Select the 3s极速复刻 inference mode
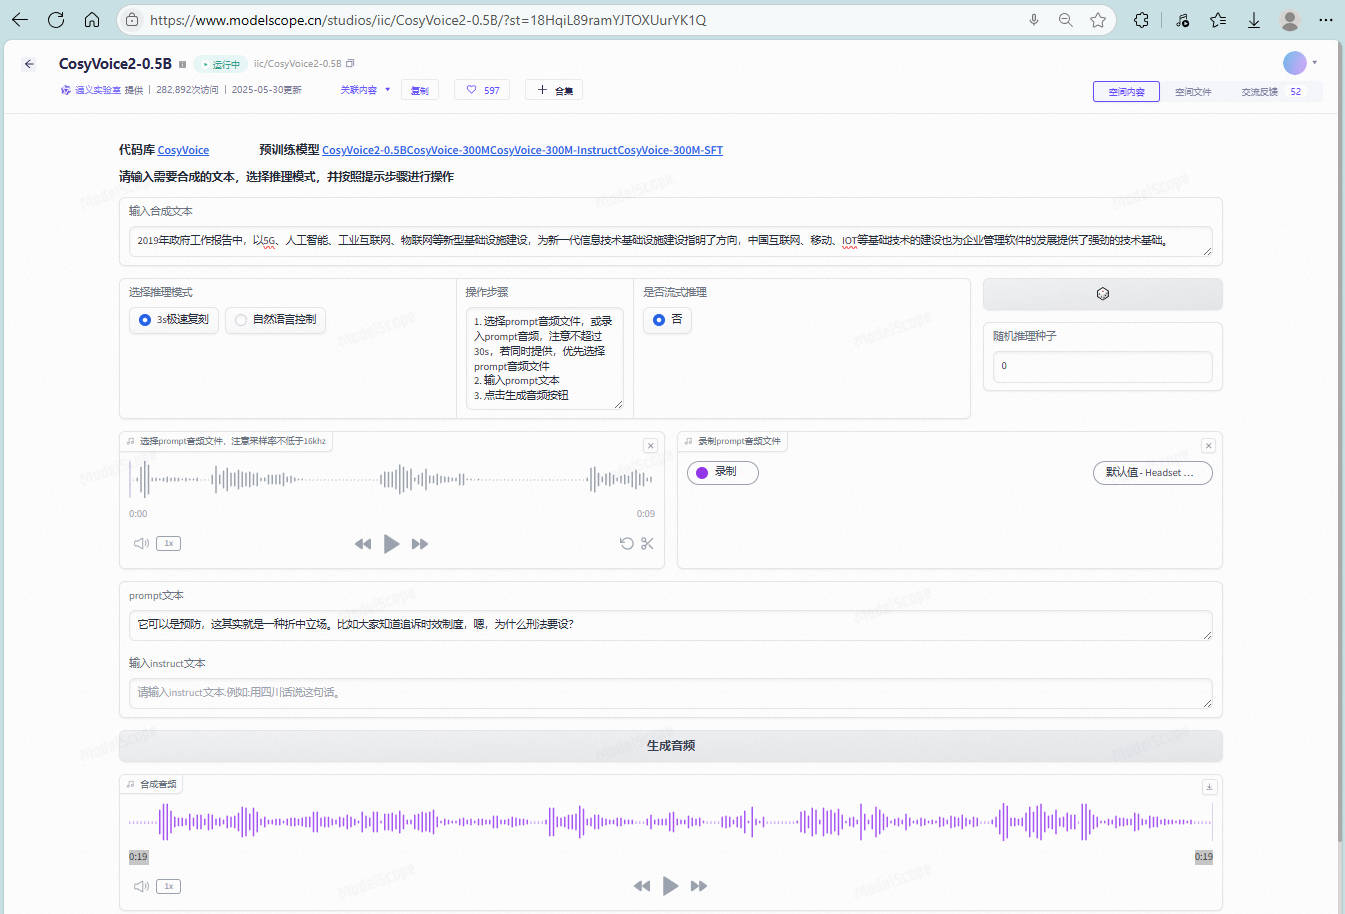This screenshot has height=914, width=1345. tap(174, 320)
